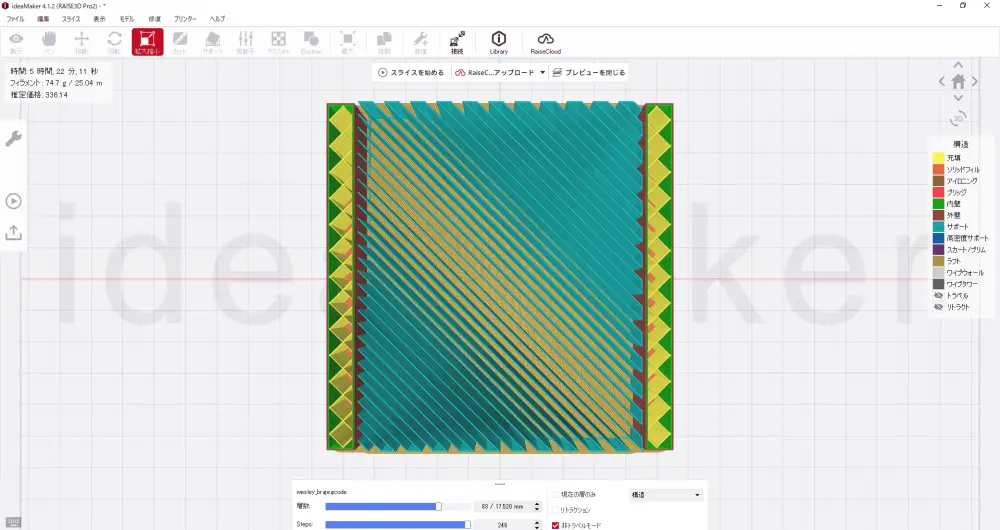This screenshot has height=530, width=1000.
Task: Enable the 現在の層のみ checkbox
Action: [x=556, y=494]
